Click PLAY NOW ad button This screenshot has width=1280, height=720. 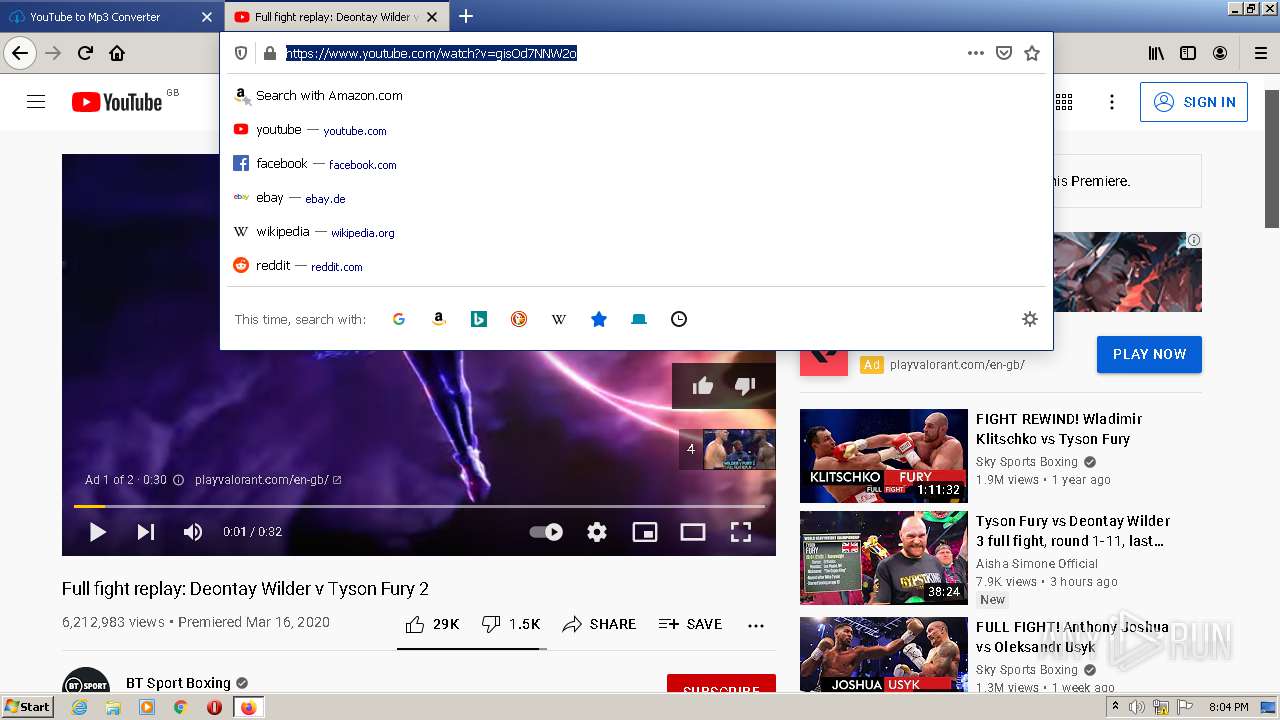[x=1149, y=354]
